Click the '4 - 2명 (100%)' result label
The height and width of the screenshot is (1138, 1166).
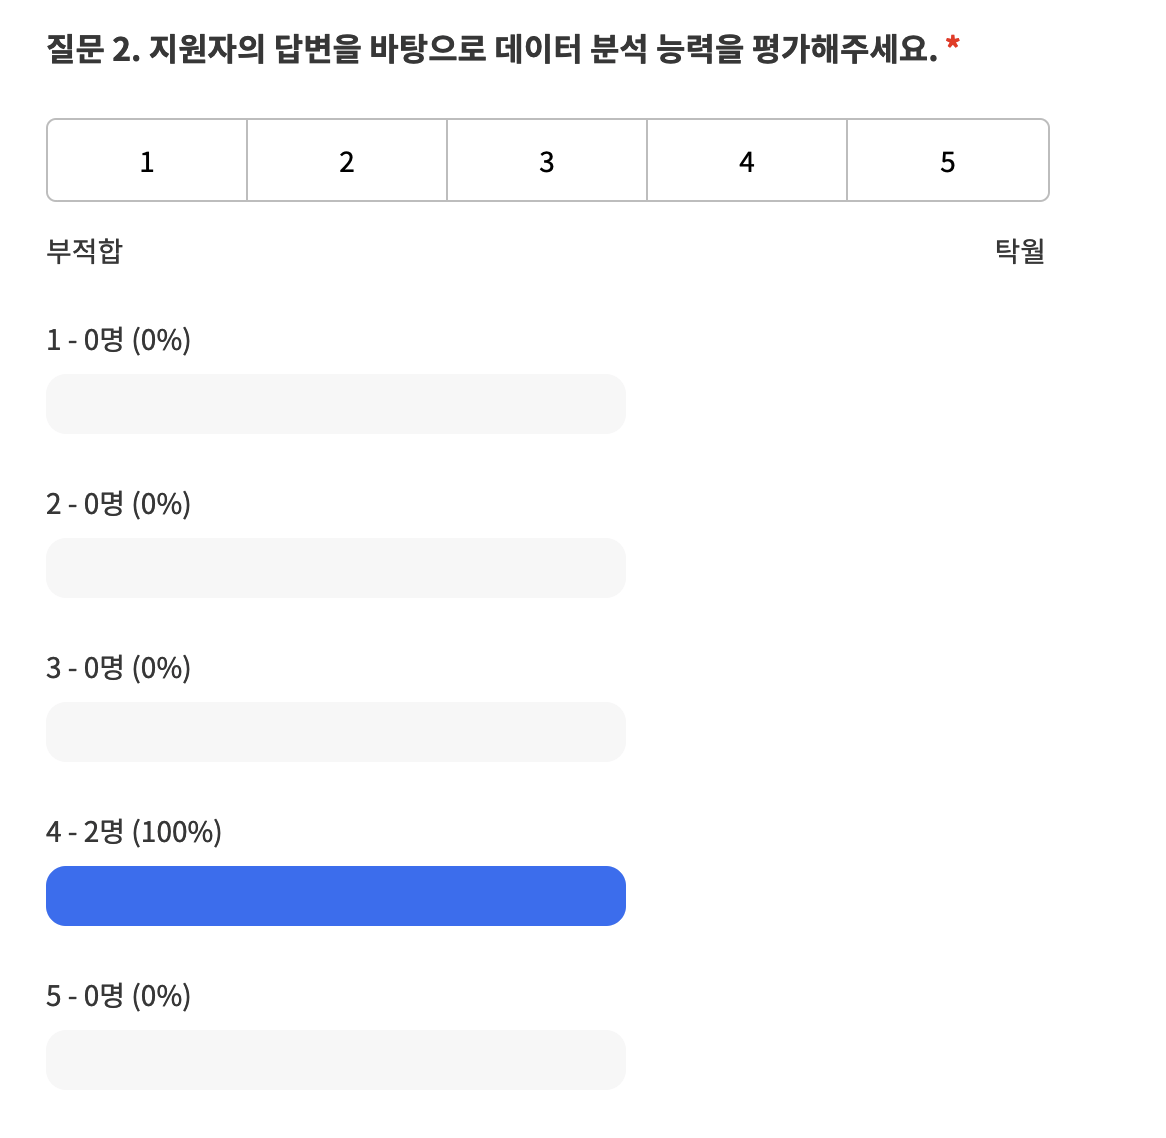click(x=134, y=832)
